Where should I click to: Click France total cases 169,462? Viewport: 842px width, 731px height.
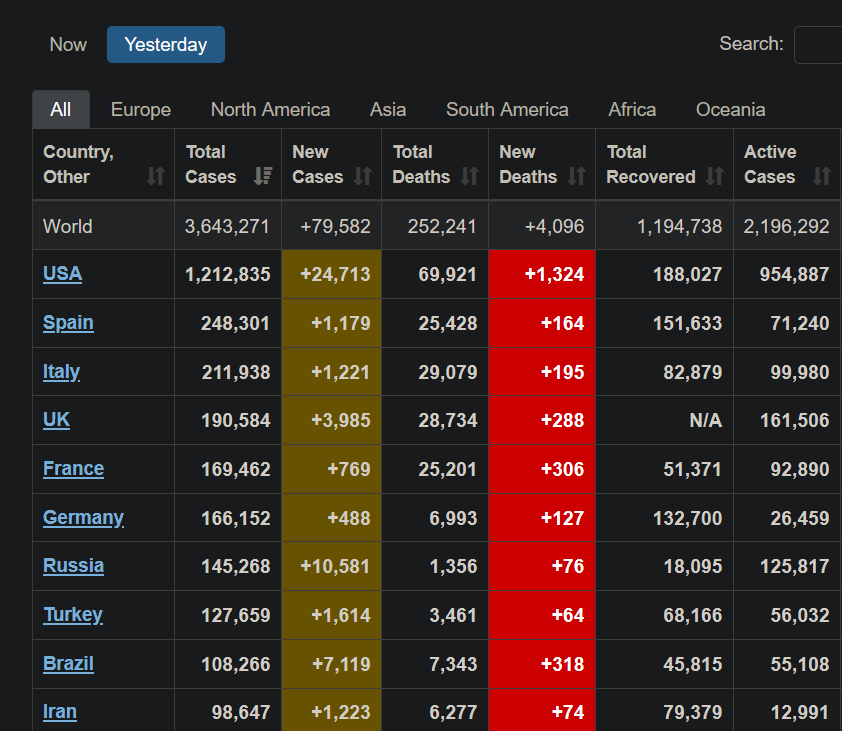point(236,469)
